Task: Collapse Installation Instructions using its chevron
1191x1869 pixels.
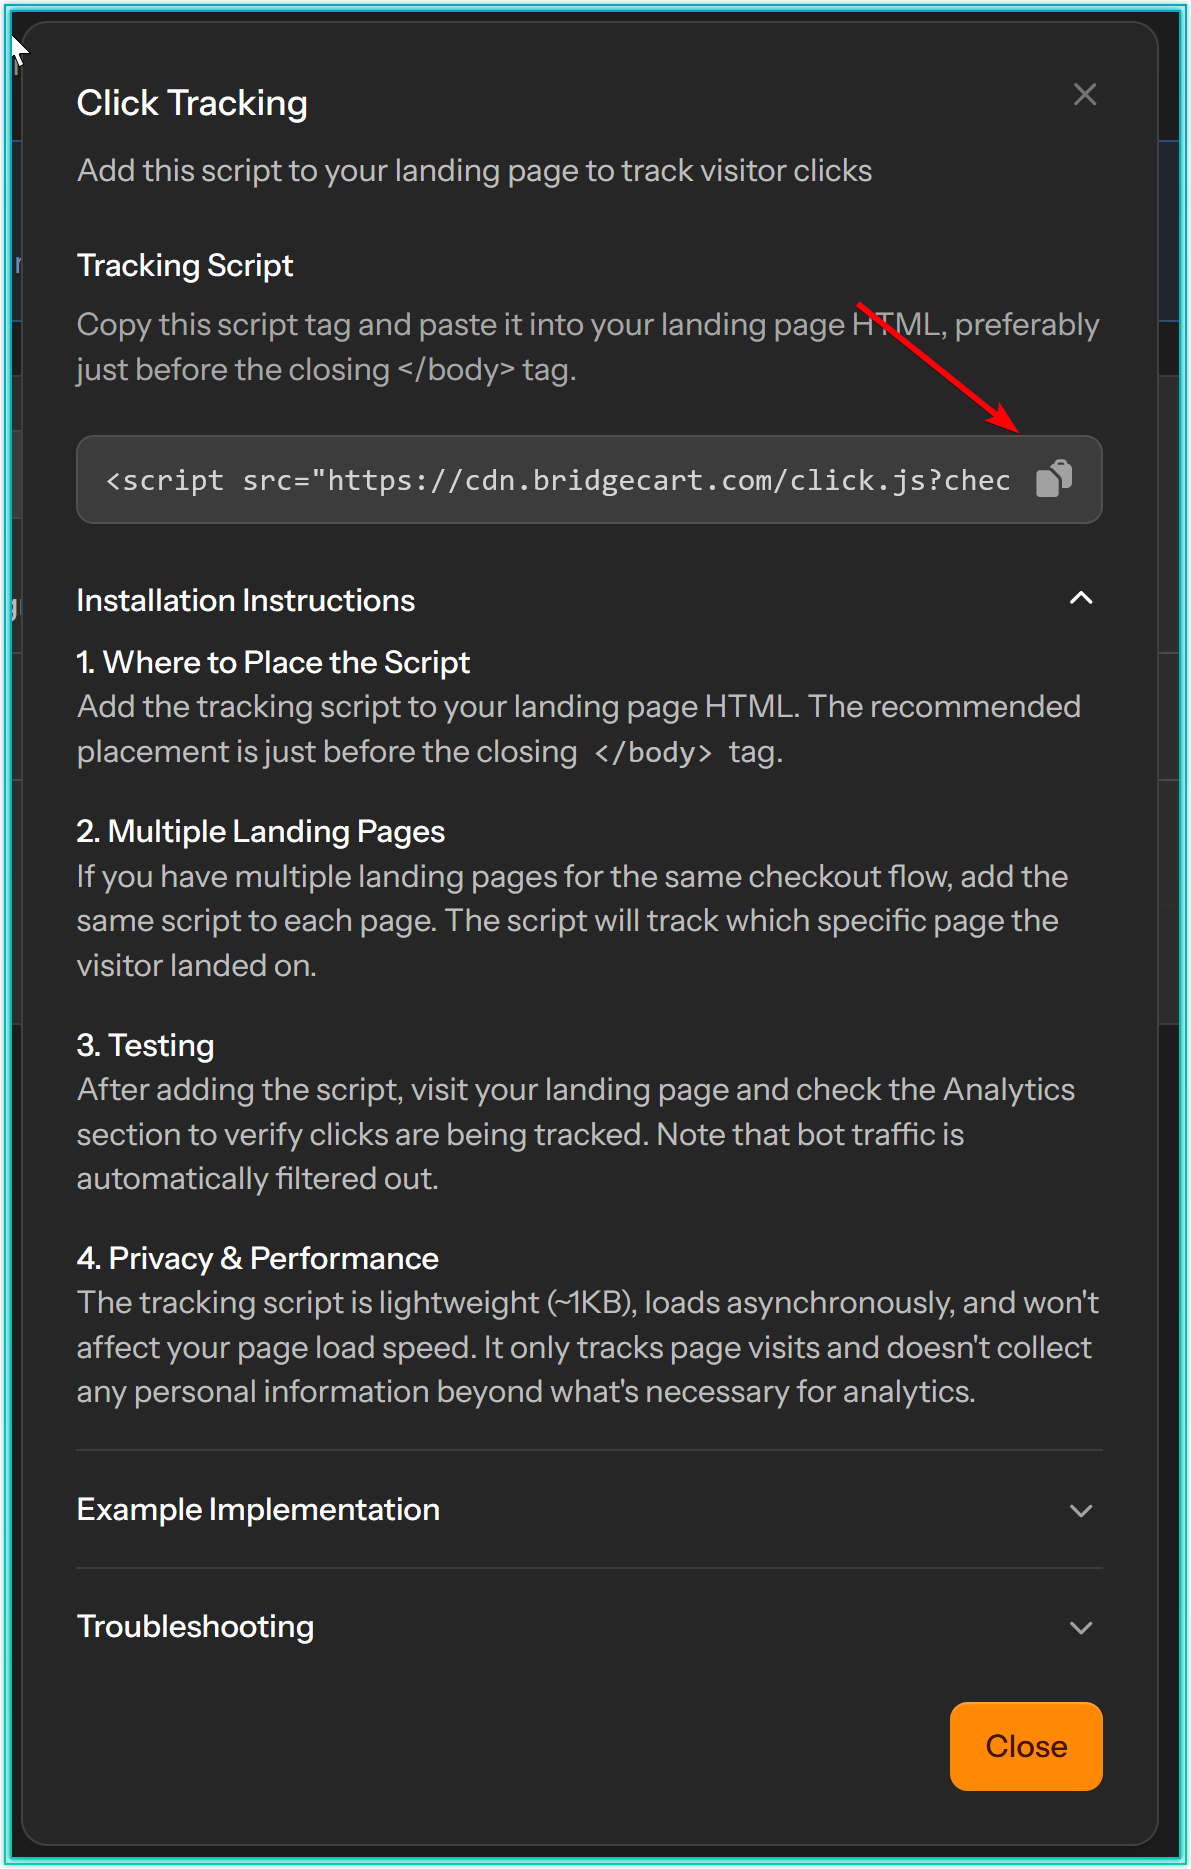Action: point(1080,599)
